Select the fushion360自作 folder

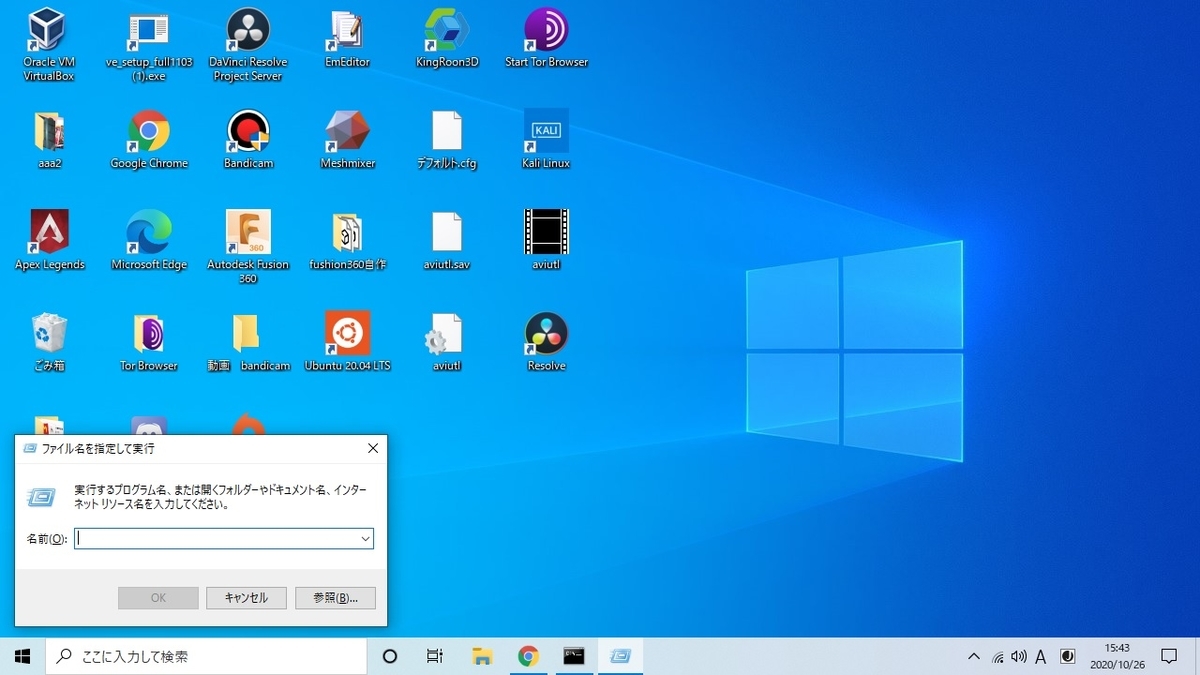348,241
